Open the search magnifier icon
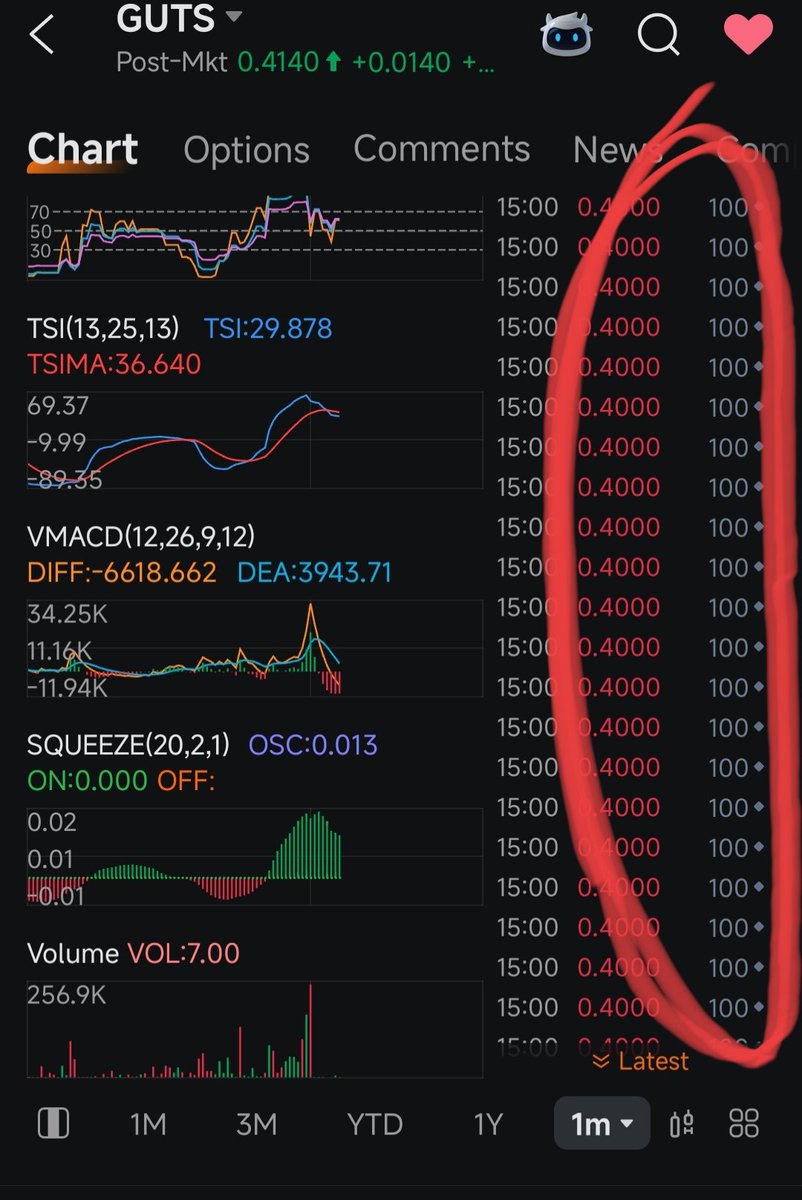This screenshot has height=1200, width=802. point(659,35)
